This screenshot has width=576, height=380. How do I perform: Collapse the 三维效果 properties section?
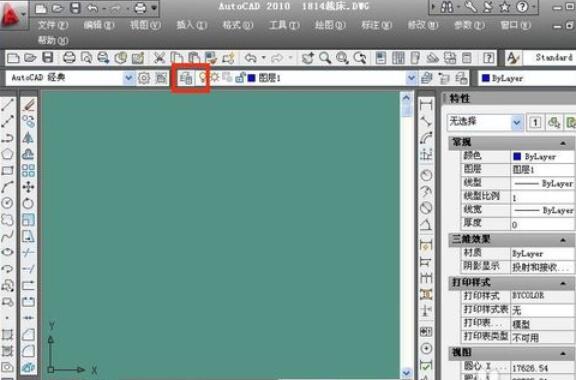563,240
